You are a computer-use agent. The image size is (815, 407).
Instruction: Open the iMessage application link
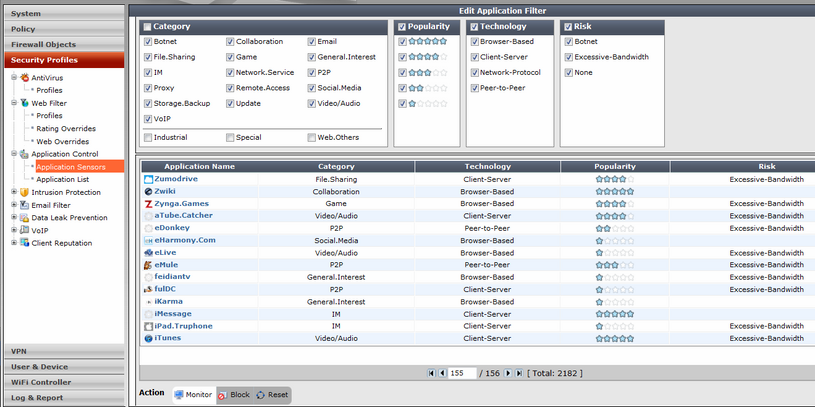coord(173,314)
